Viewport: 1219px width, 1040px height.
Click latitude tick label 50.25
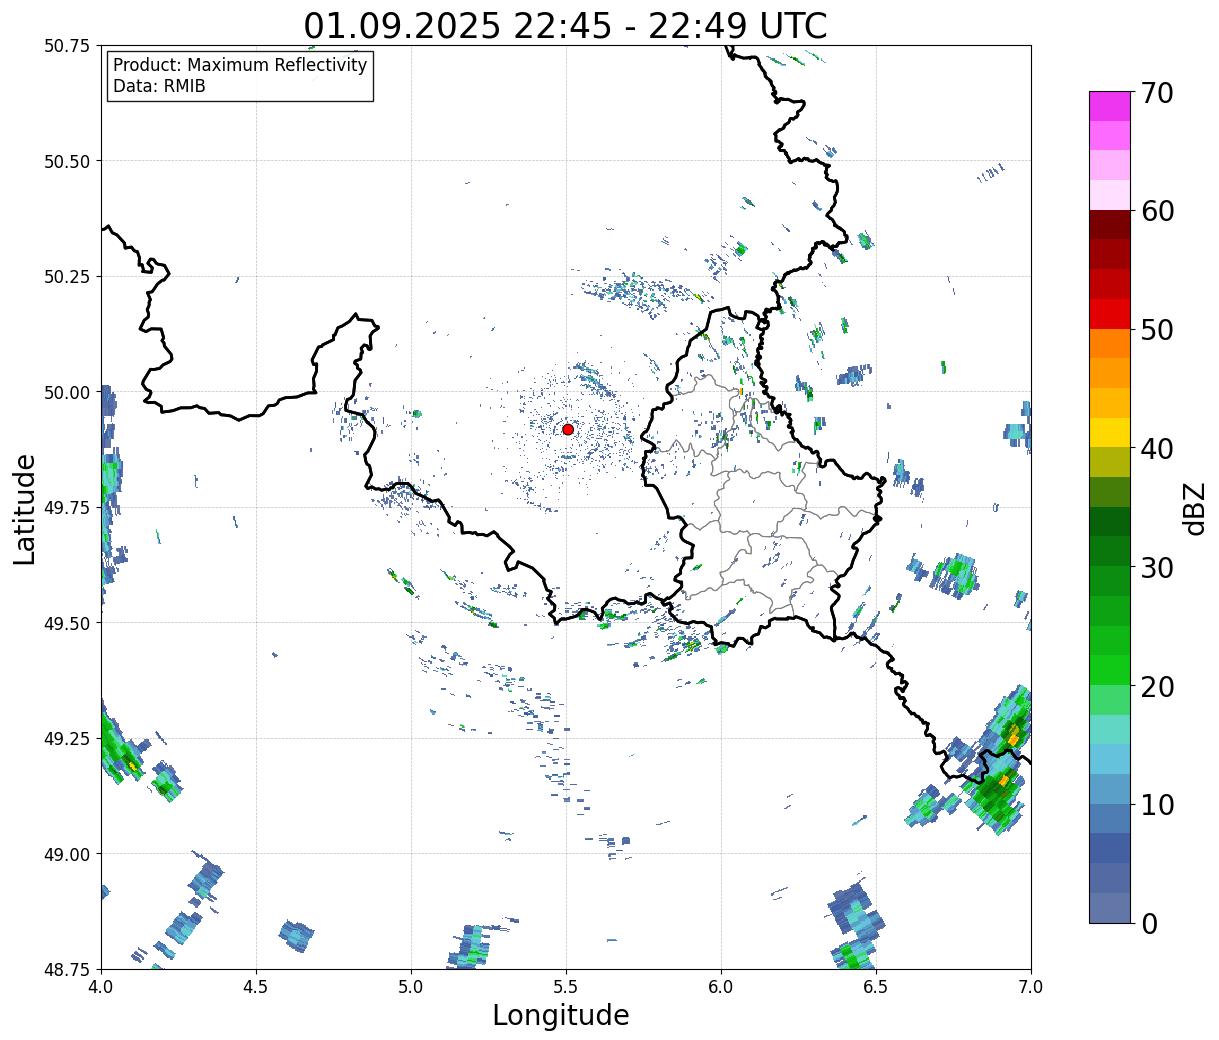(x=66, y=277)
